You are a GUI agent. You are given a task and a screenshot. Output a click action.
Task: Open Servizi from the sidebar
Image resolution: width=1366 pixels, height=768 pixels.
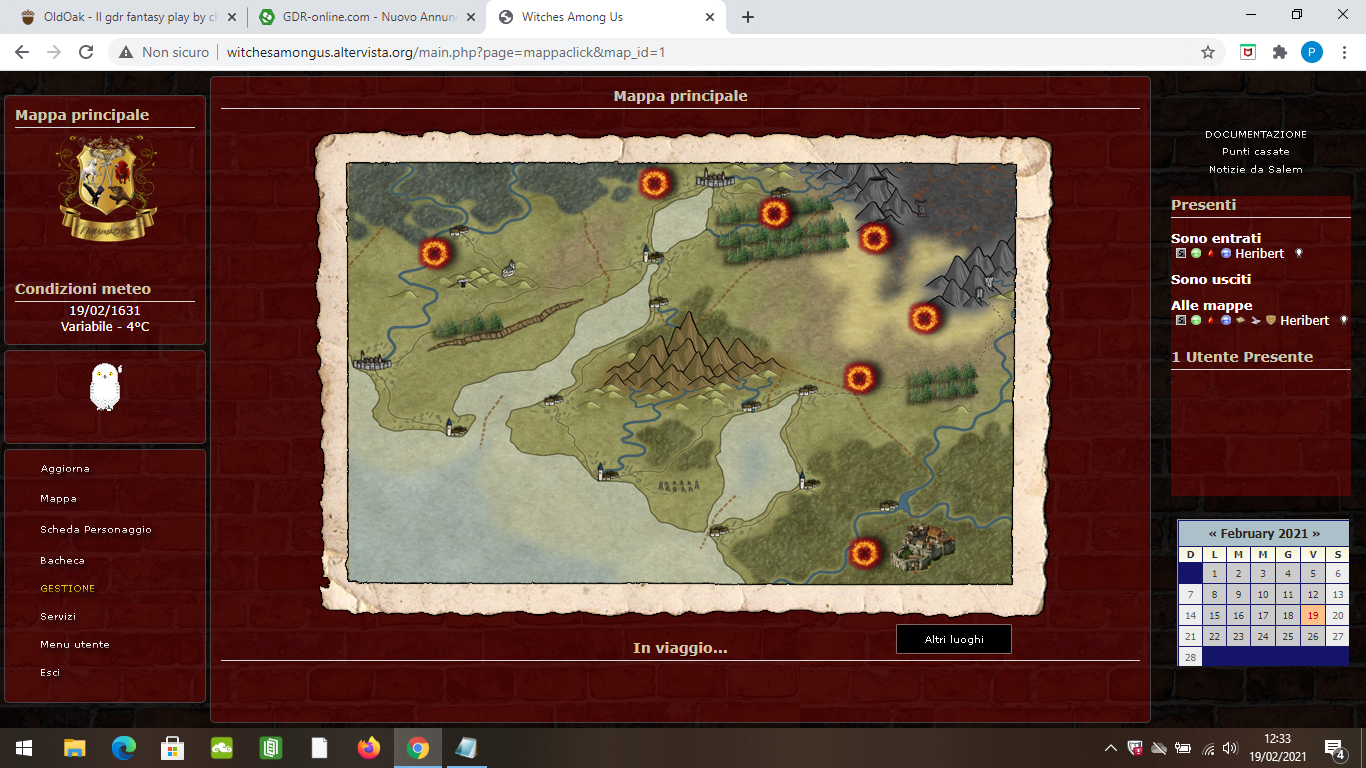(x=58, y=616)
